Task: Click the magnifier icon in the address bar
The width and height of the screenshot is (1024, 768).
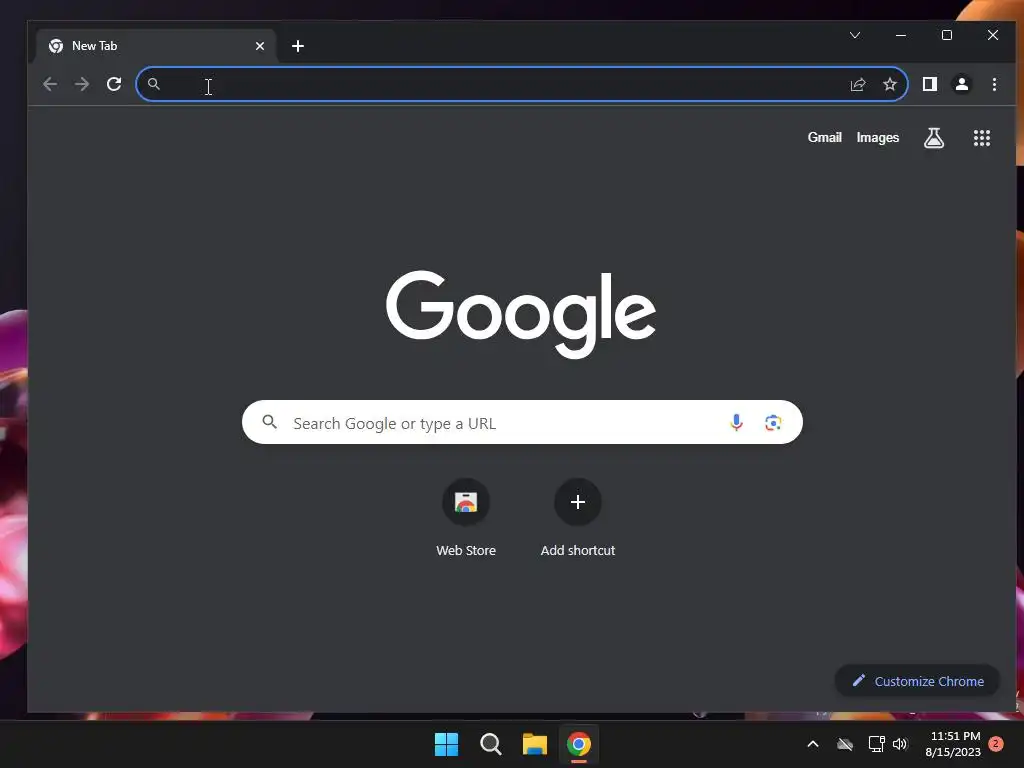Action: tap(153, 84)
